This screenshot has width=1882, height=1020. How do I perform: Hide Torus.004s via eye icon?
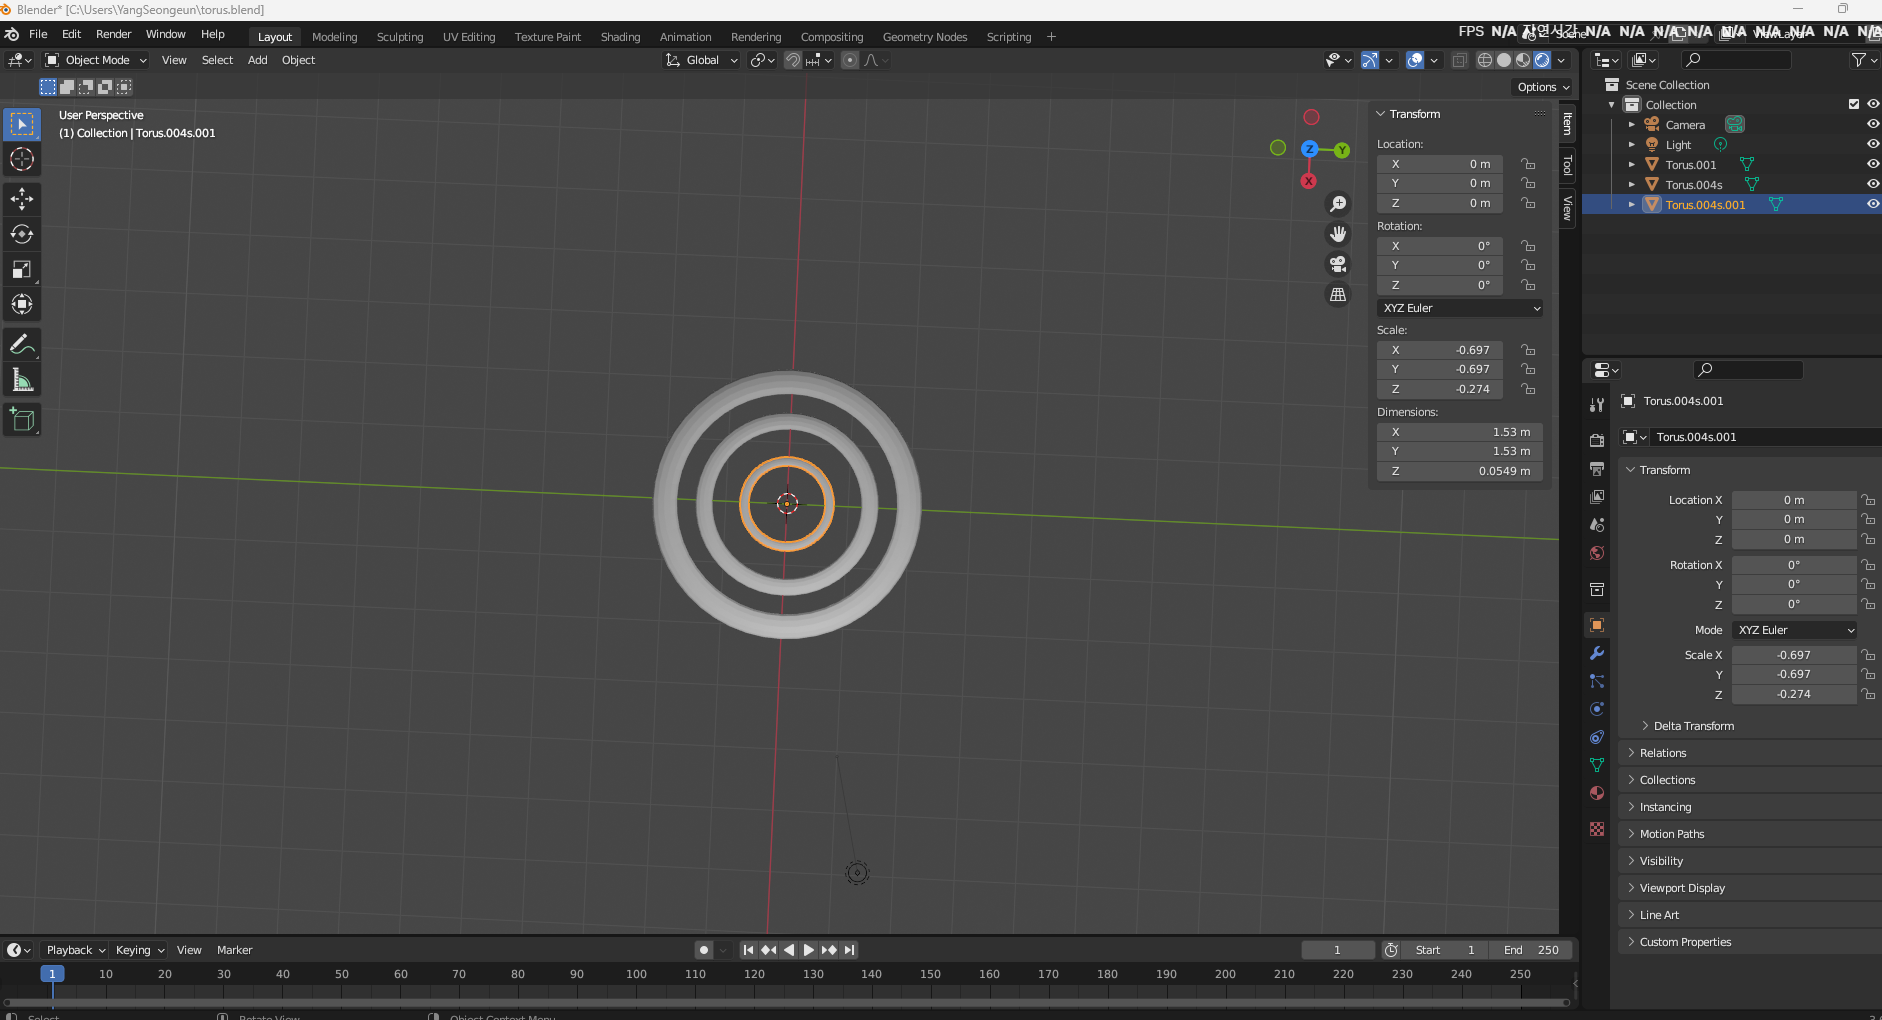click(x=1873, y=184)
